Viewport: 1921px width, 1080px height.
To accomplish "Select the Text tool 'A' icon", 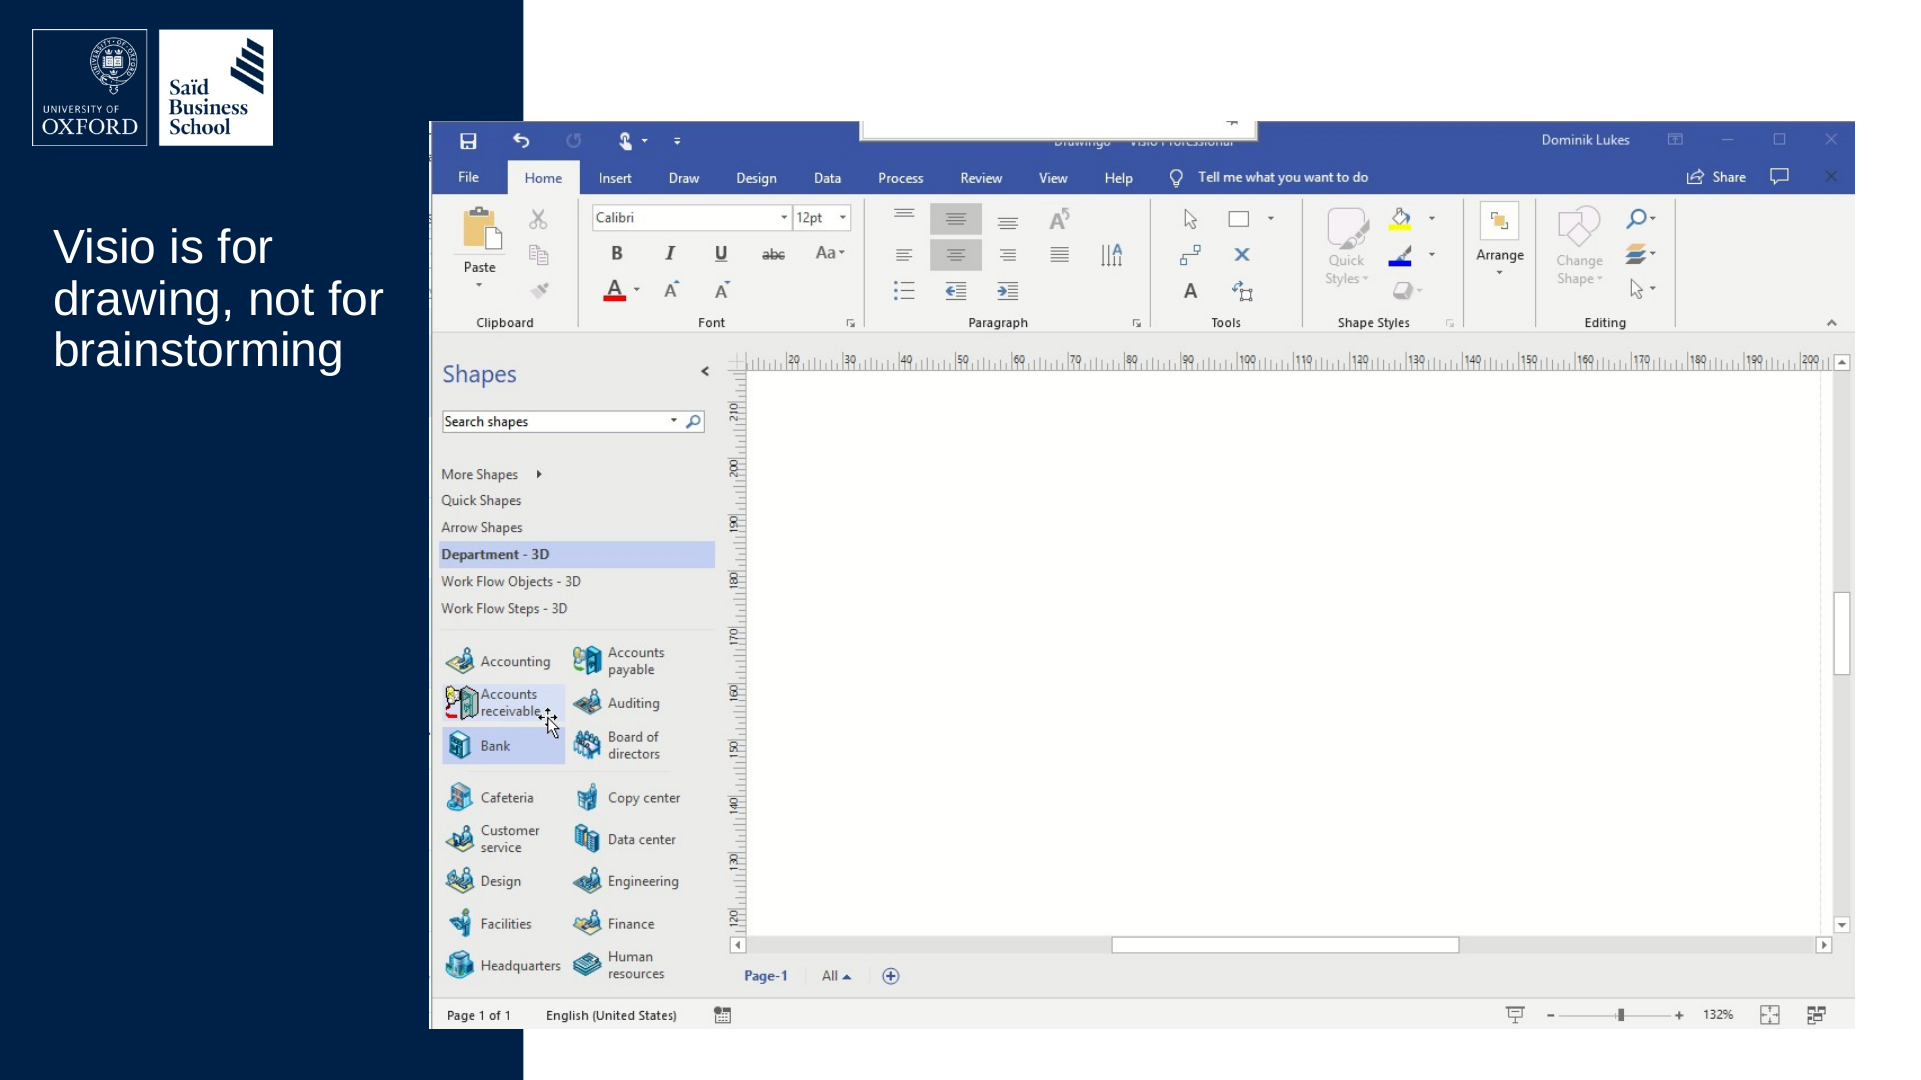I will point(1190,291).
